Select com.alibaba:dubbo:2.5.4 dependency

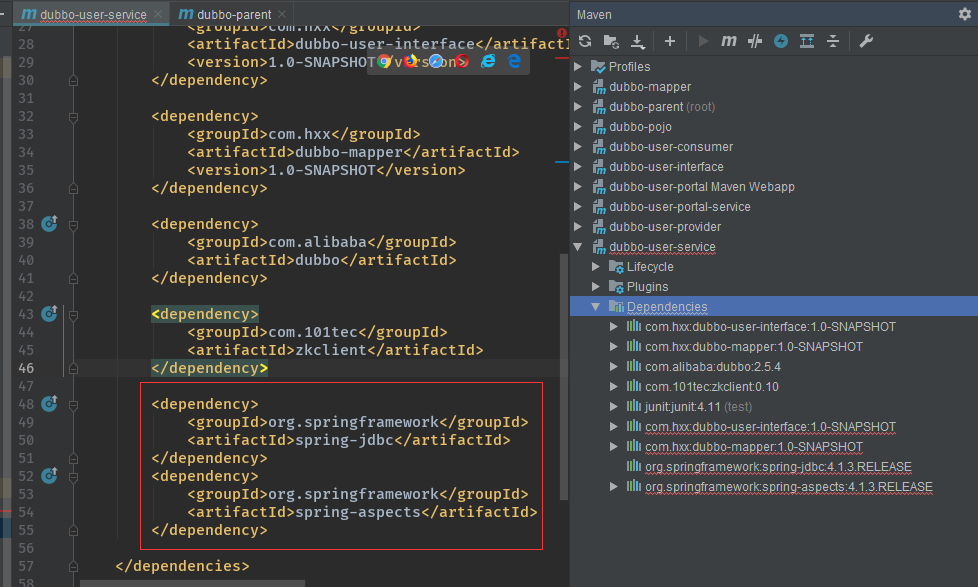pyautogui.click(x=712, y=366)
